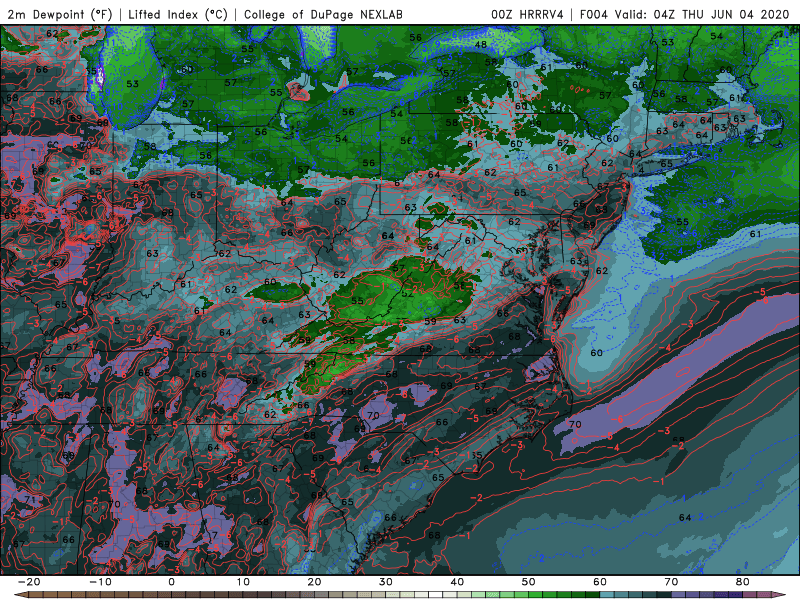Click the 71 dewpoint value on the map

tap(30, 499)
